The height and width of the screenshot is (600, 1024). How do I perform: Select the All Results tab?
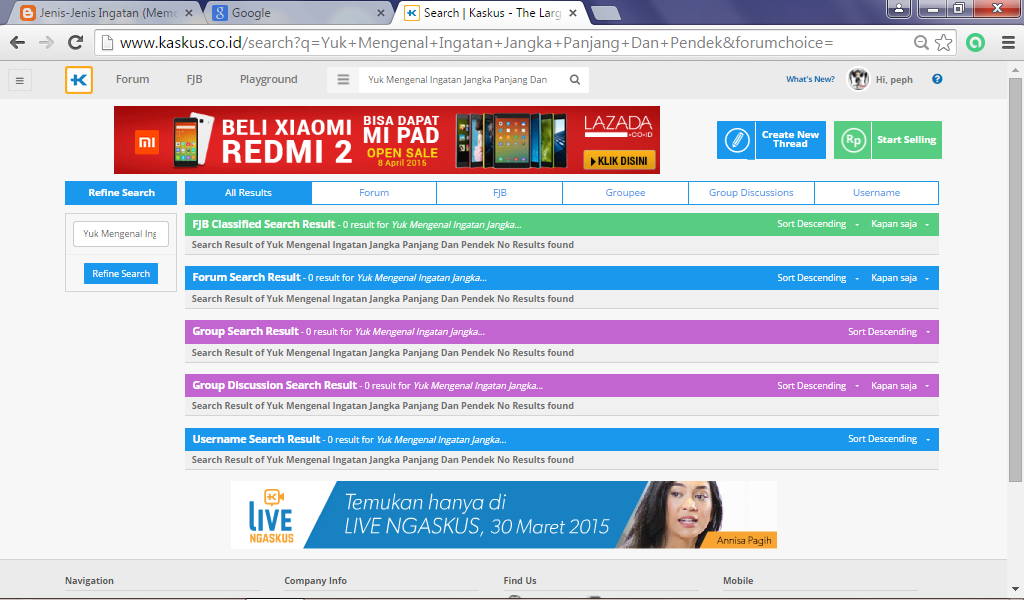248,193
